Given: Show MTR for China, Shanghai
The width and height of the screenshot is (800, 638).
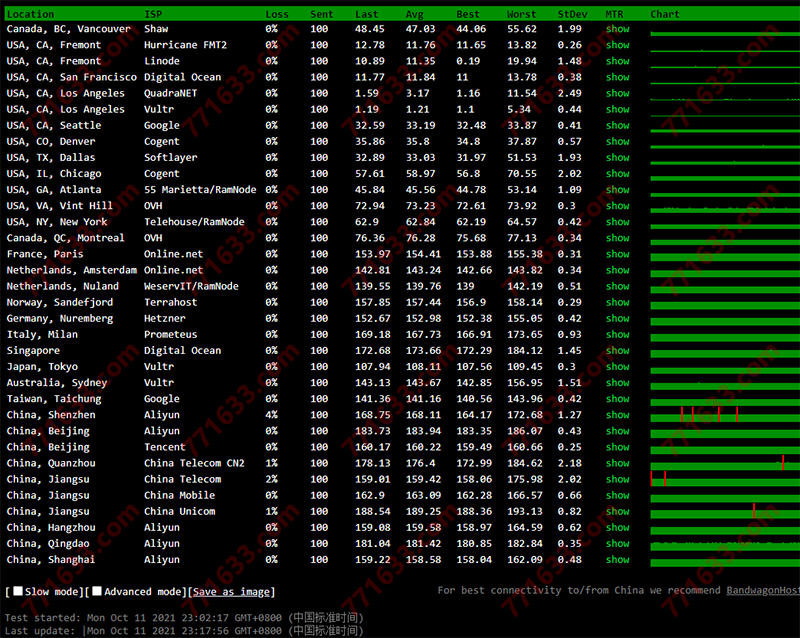Looking at the screenshot, I should [617, 559].
